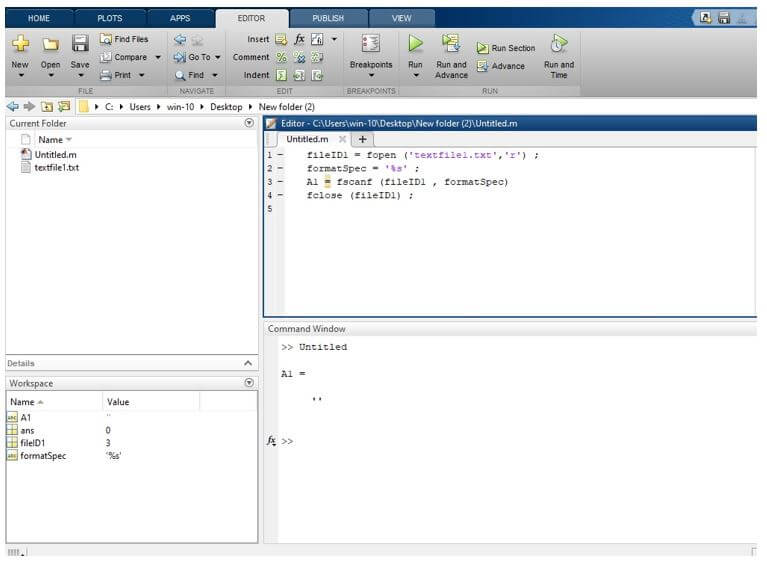
Task: Select textfile1.txt in Current Folder
Action: pos(57,168)
